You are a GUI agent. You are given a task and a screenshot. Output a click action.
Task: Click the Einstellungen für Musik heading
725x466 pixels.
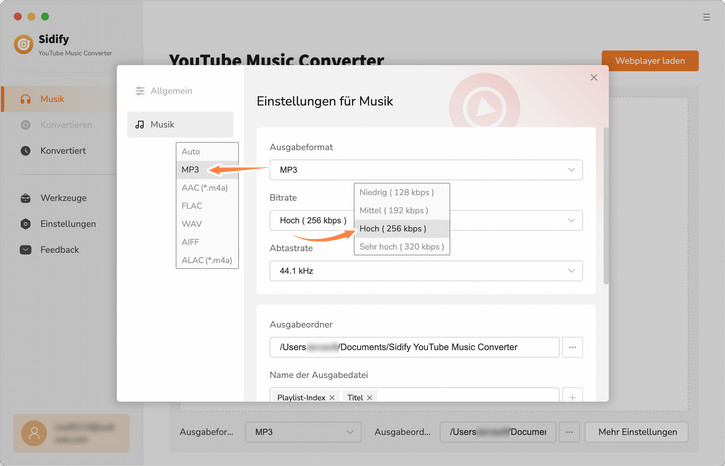(325, 101)
